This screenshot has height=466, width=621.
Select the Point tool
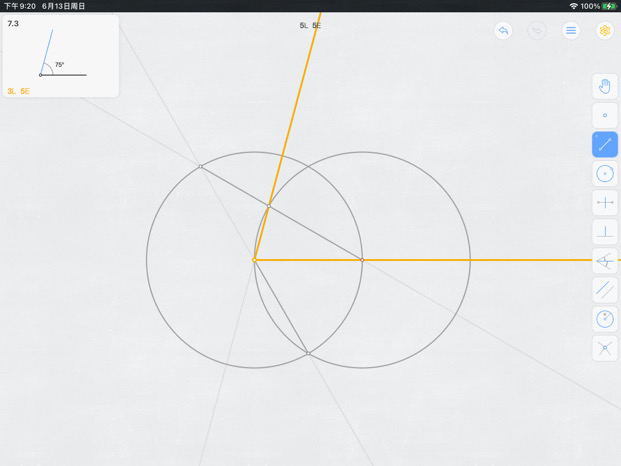(605, 116)
